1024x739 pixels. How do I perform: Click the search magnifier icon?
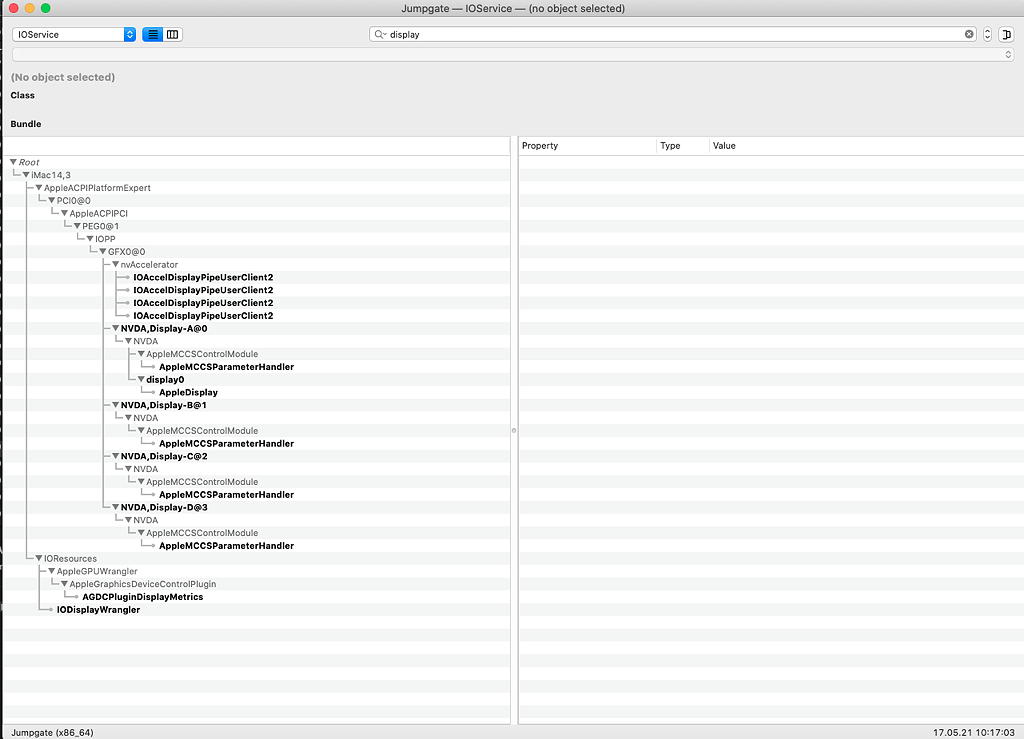(x=380, y=34)
